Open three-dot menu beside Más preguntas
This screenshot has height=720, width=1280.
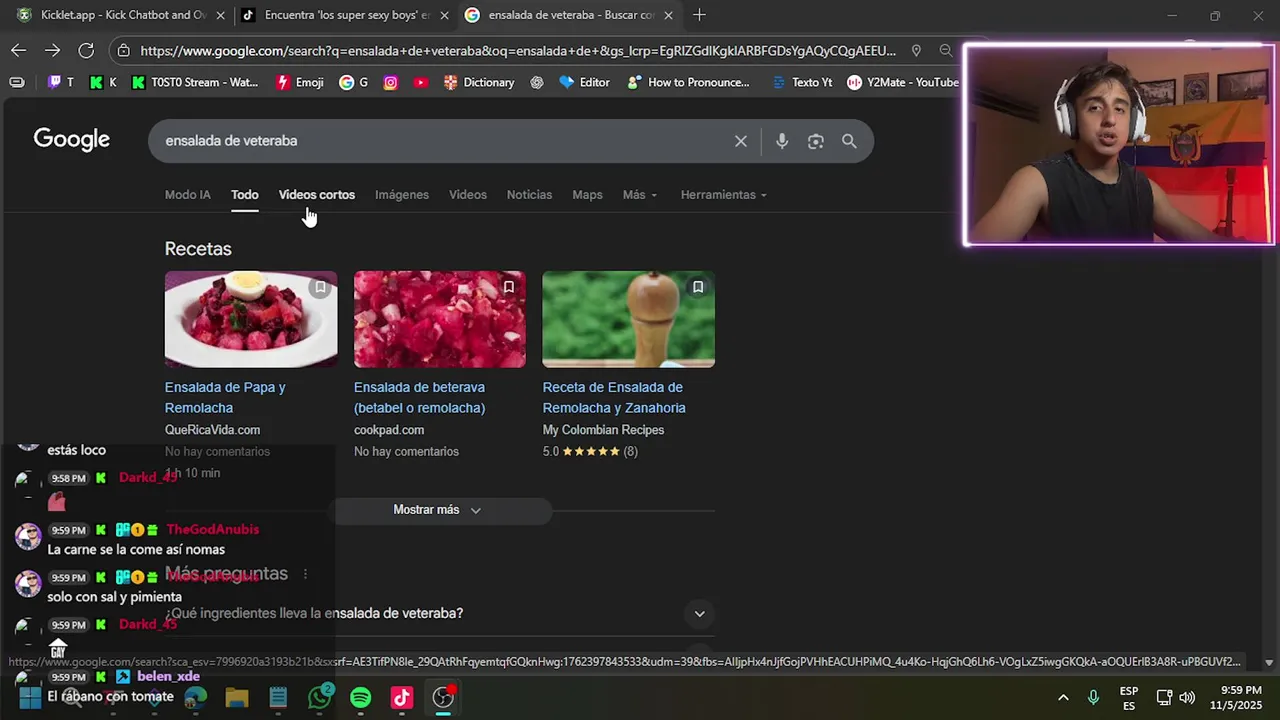tap(305, 574)
